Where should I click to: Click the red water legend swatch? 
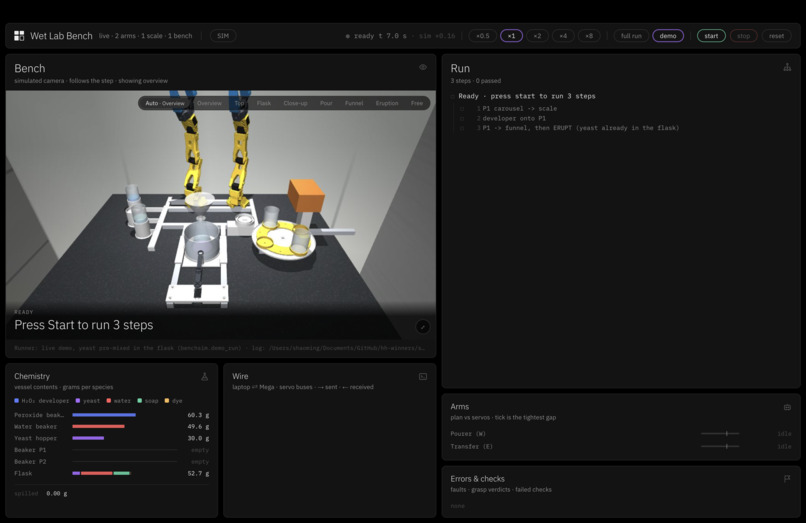pyautogui.click(x=109, y=401)
